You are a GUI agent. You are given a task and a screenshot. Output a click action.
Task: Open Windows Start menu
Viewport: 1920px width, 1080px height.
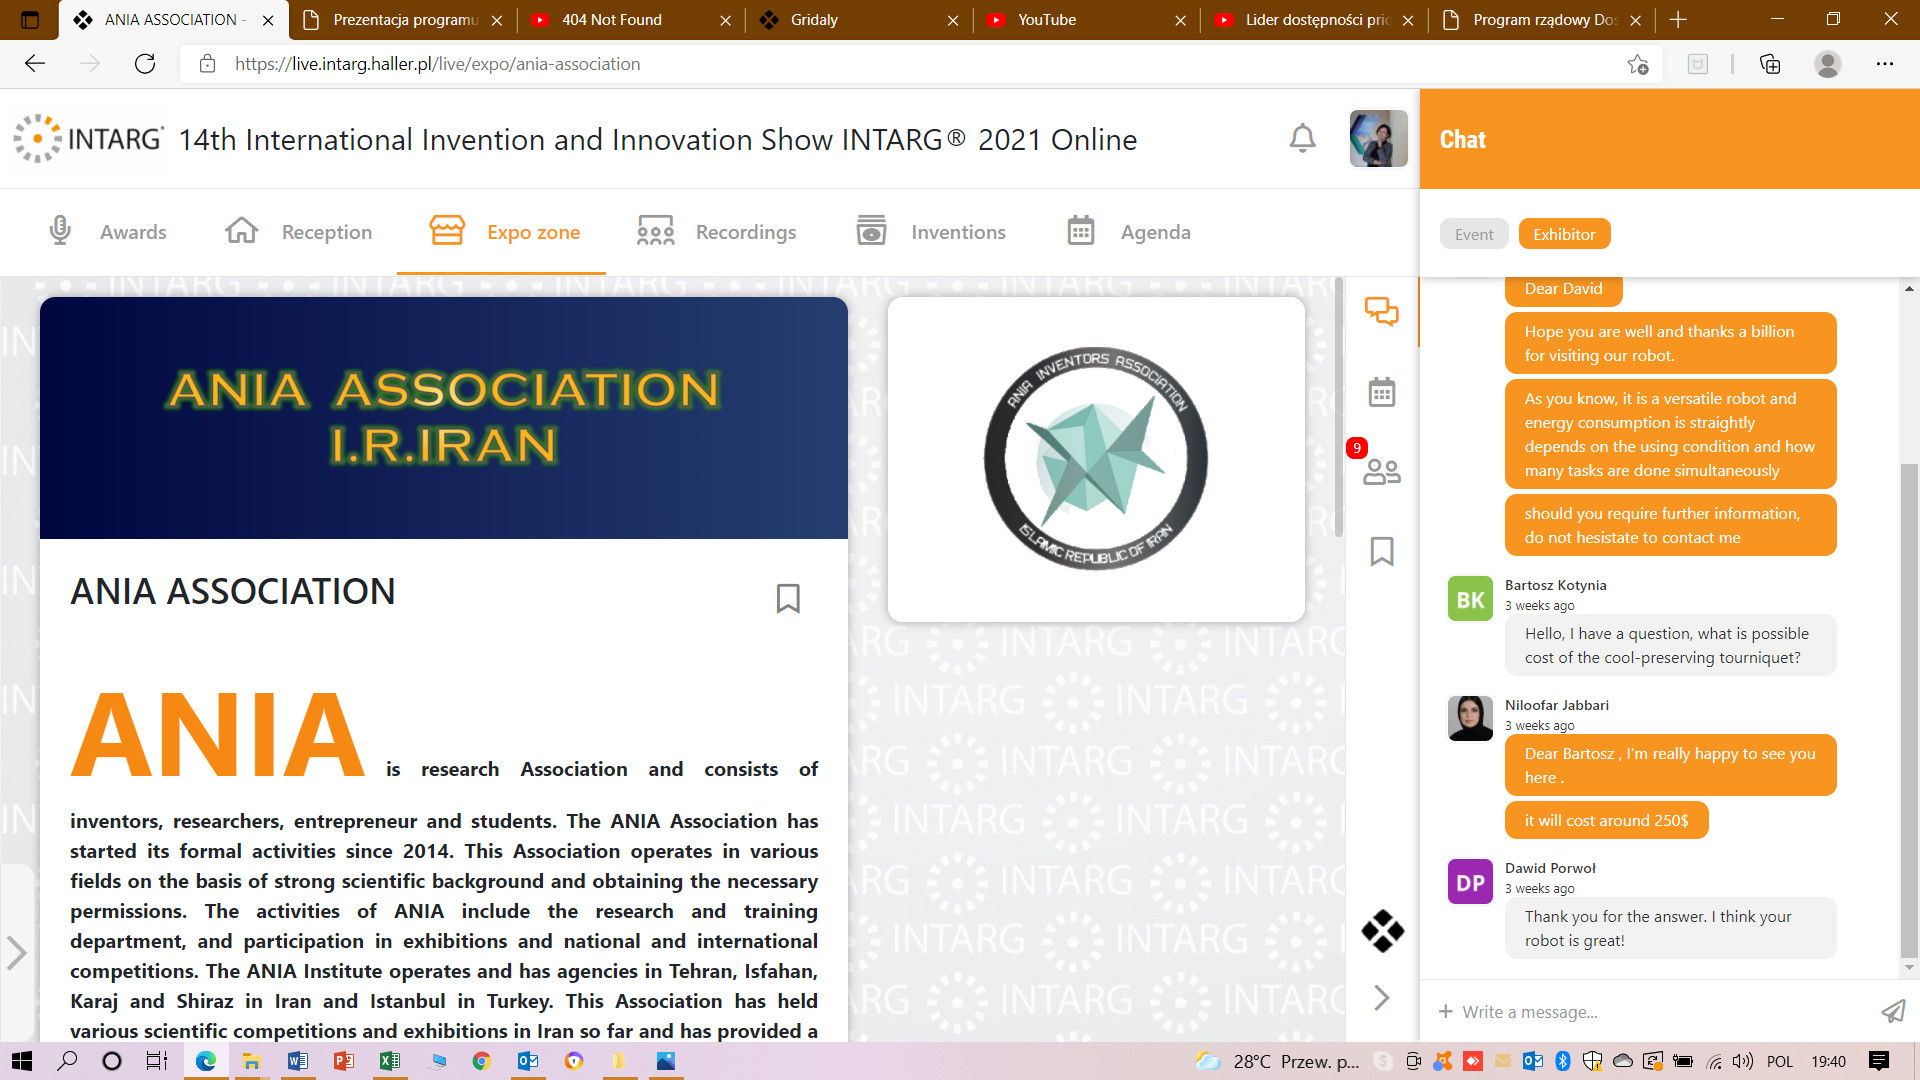click(x=22, y=1061)
